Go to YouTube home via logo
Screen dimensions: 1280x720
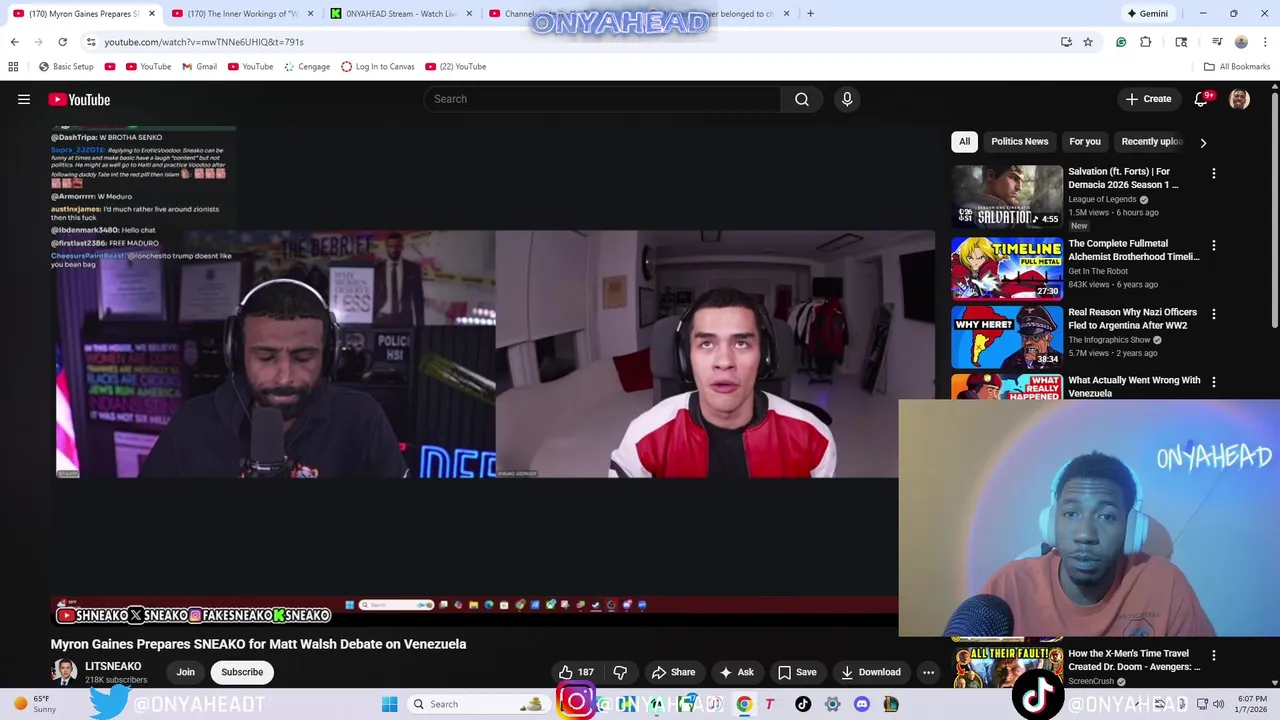(x=79, y=99)
